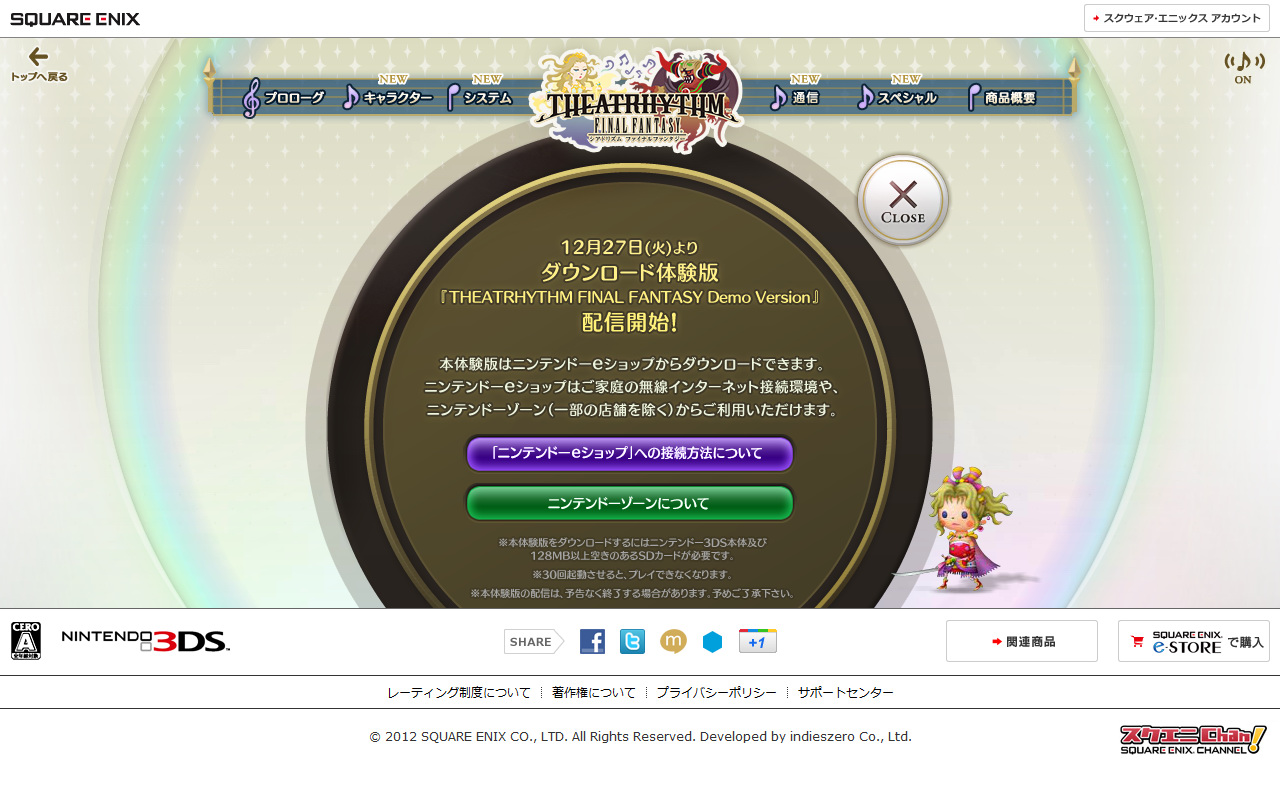Open the 関連商品 button
Screen dimensions: 1280x800
coord(1021,641)
